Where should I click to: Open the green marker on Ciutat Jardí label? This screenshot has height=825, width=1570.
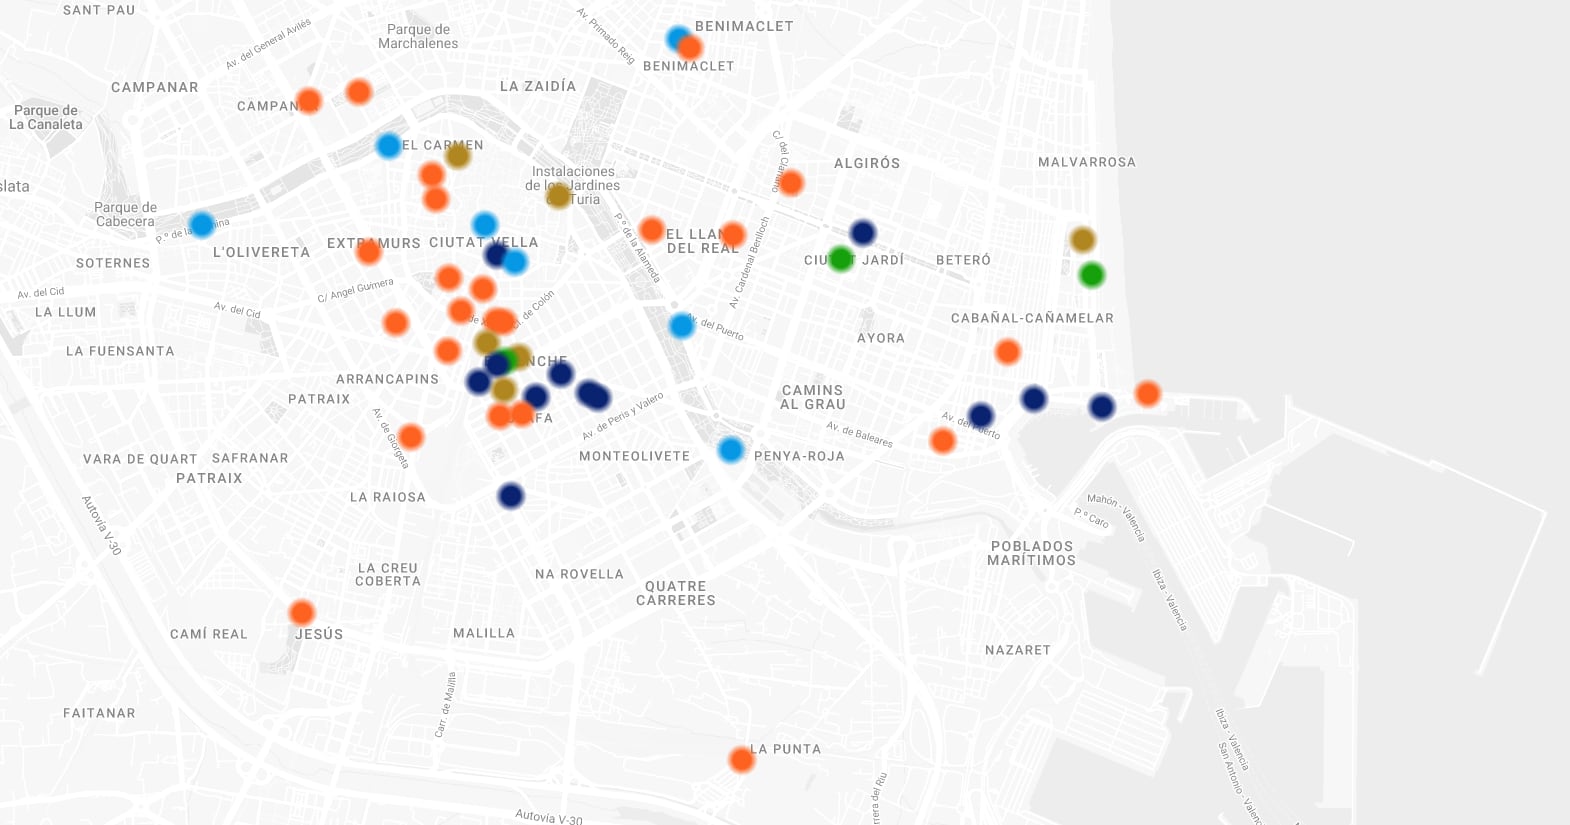click(x=841, y=259)
